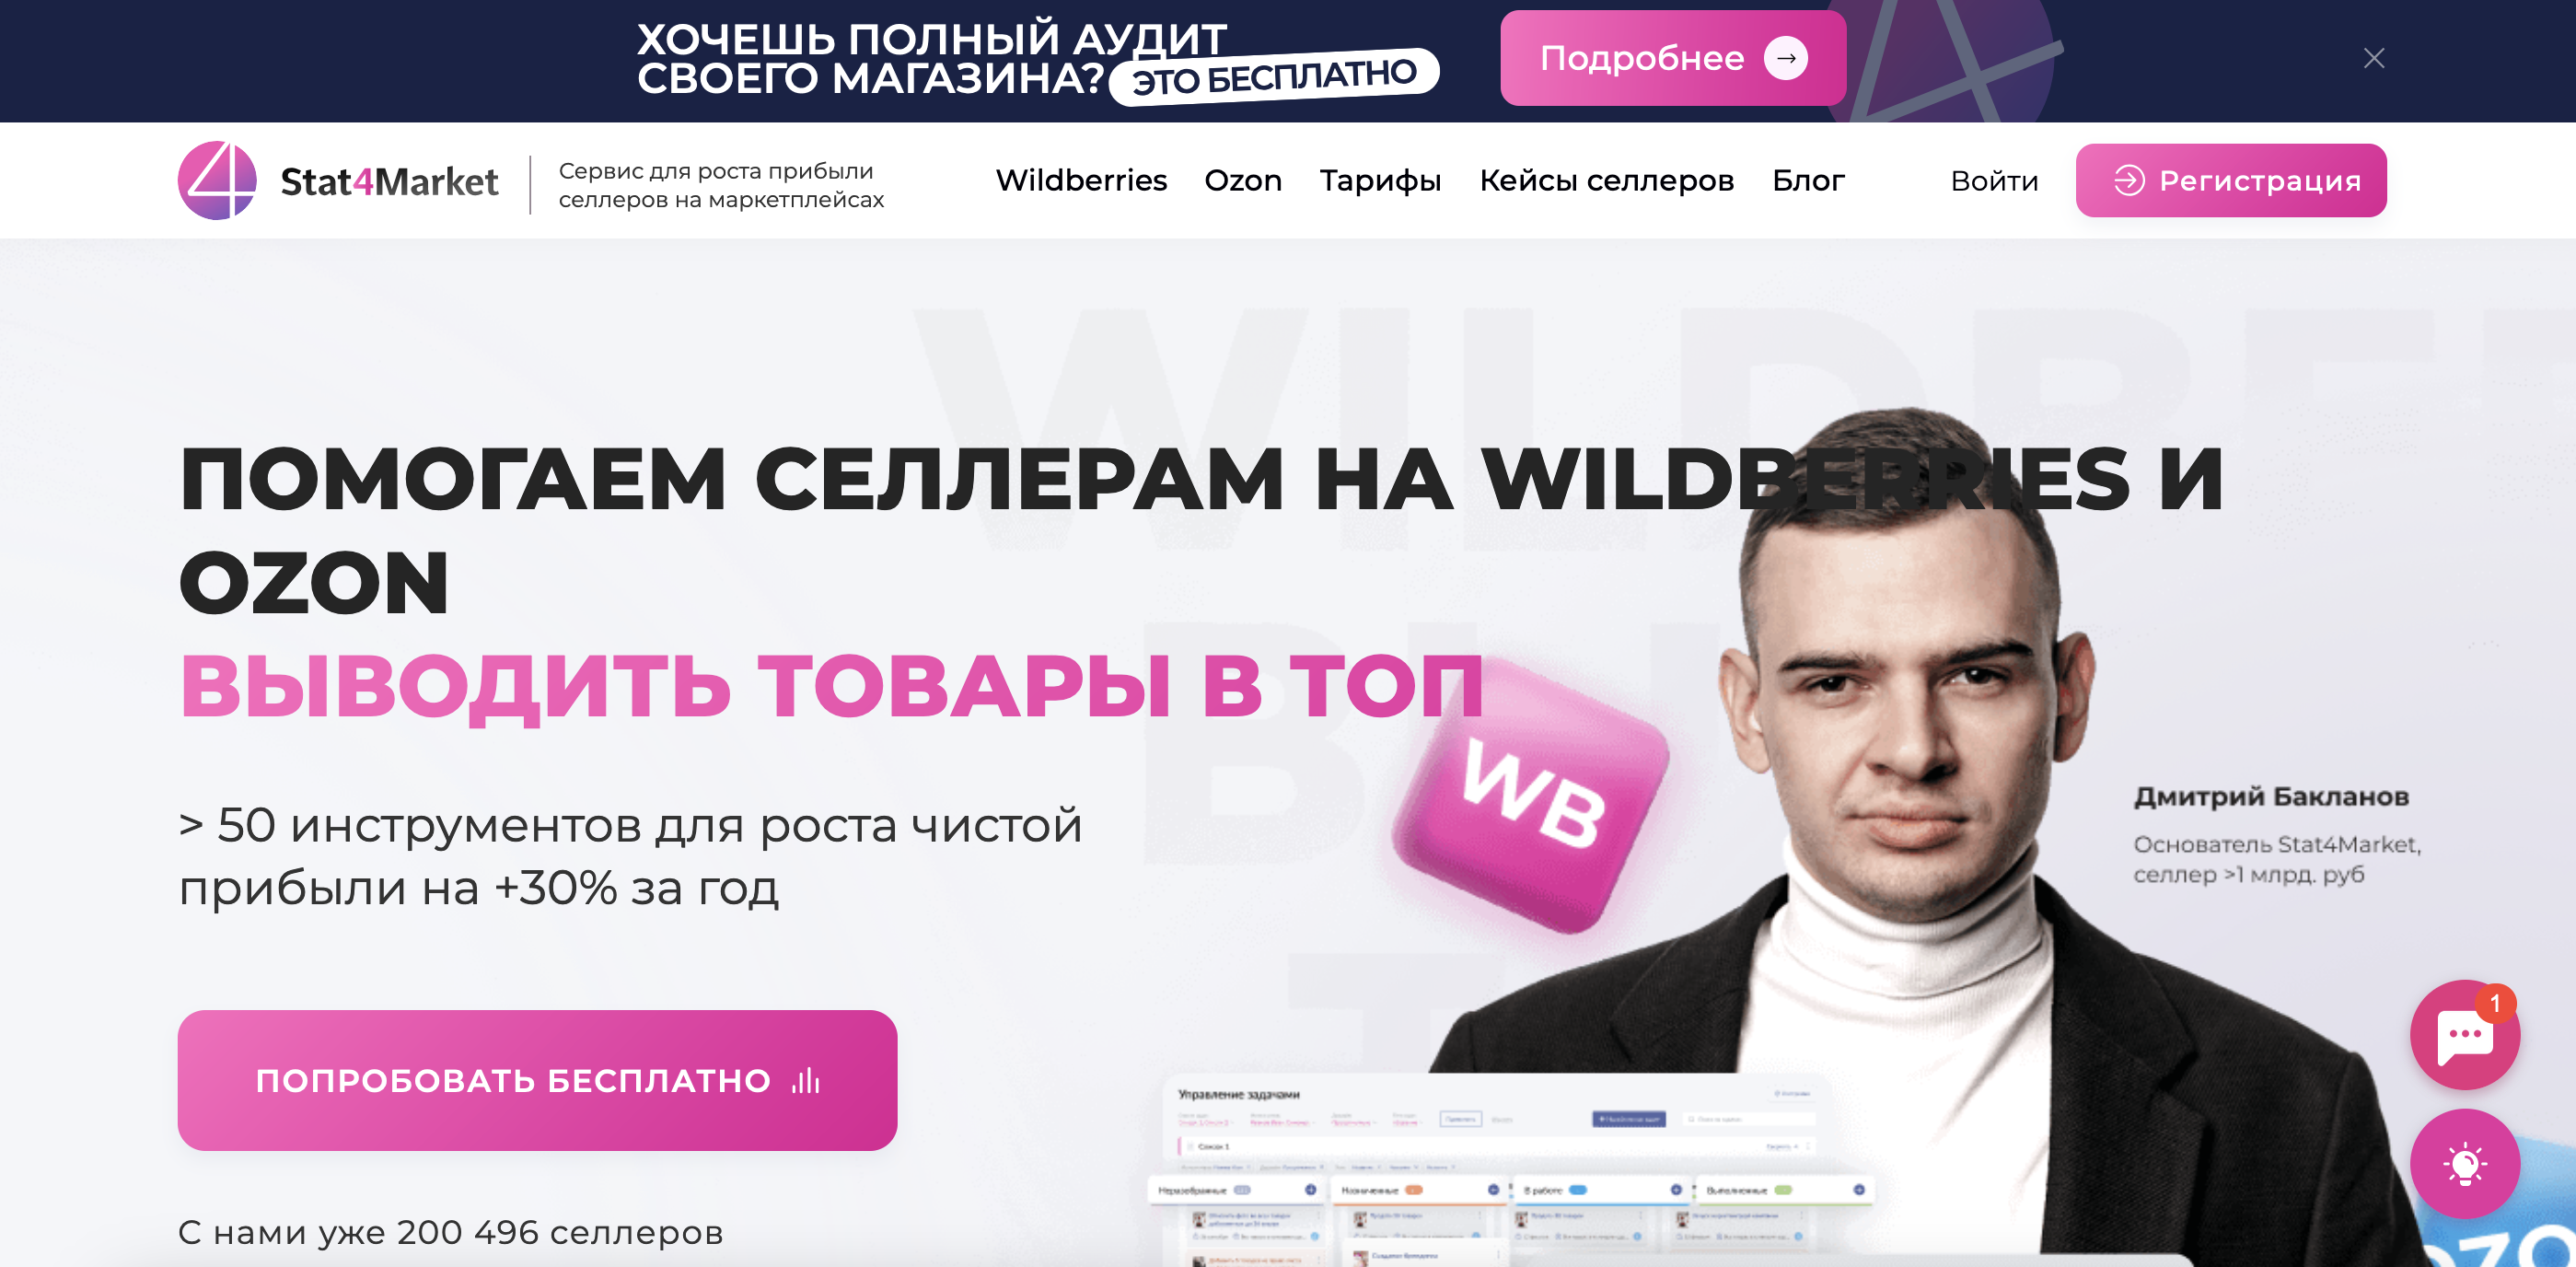
Task: Click the Stat4Market brand name text
Action: pyautogui.click(x=389, y=182)
